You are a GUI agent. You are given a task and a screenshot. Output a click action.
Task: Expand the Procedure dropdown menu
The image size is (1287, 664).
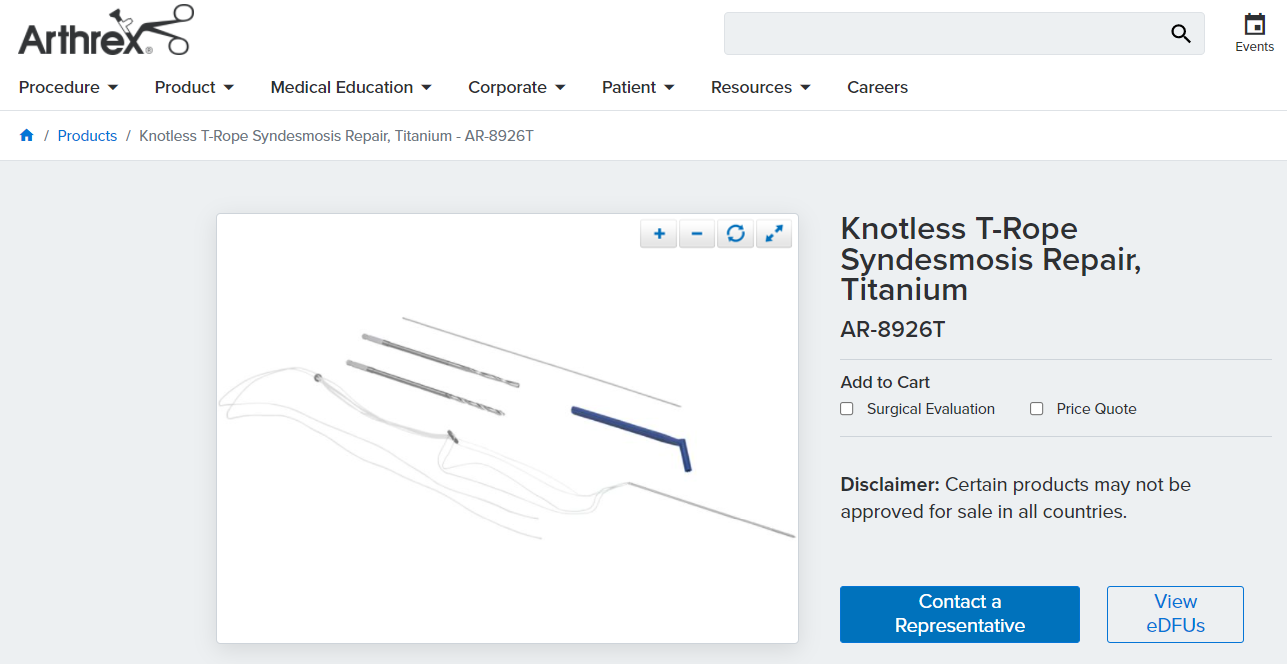click(68, 88)
